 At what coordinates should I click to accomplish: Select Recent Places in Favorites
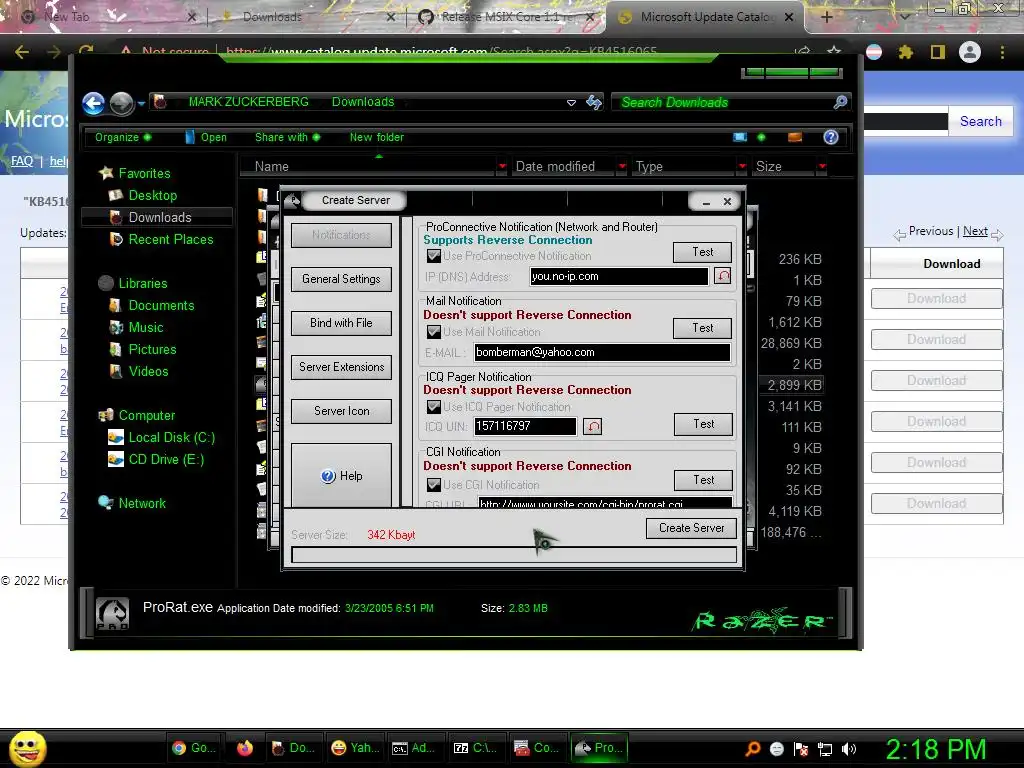point(170,239)
